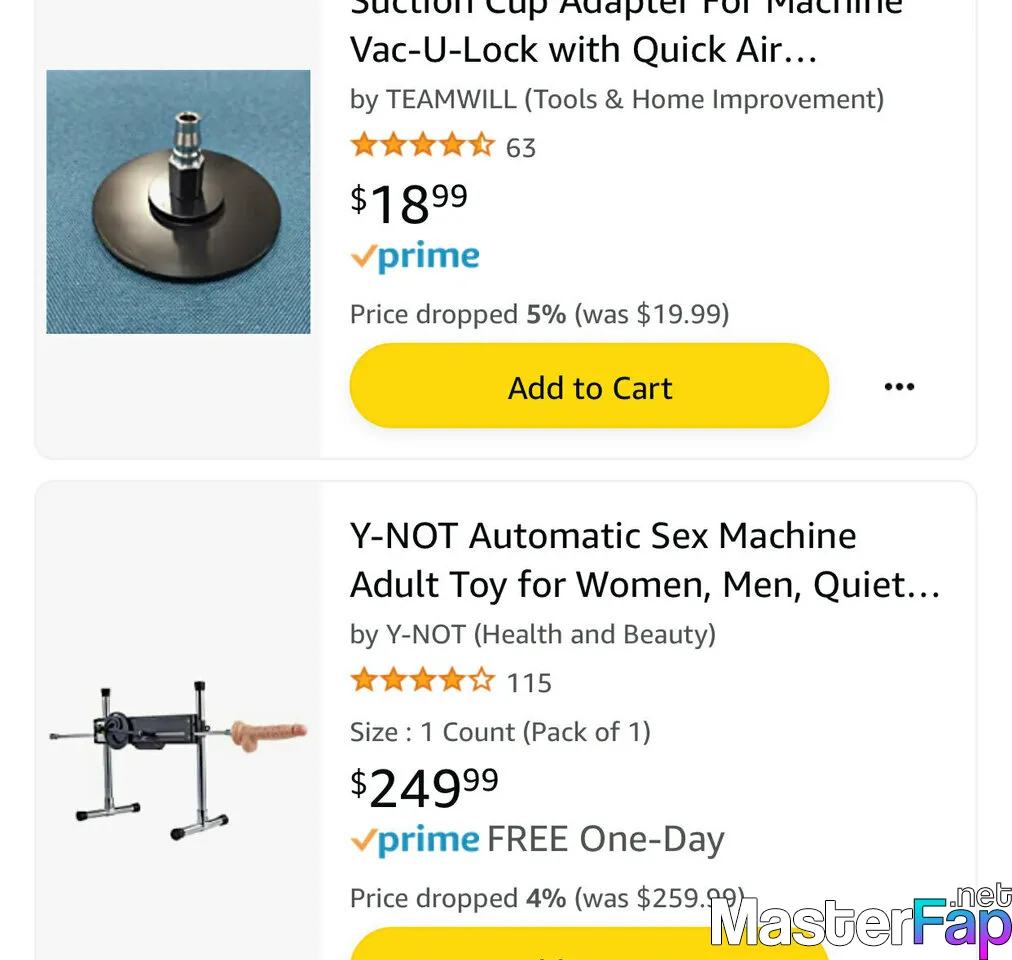Open the Y-NOT Automatic Sex Machine title link

click(x=645, y=560)
